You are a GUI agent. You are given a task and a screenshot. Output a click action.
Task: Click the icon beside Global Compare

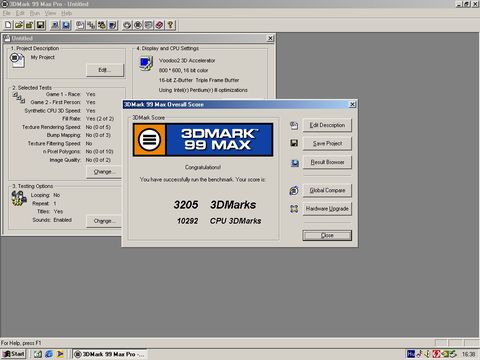pyautogui.click(x=294, y=190)
